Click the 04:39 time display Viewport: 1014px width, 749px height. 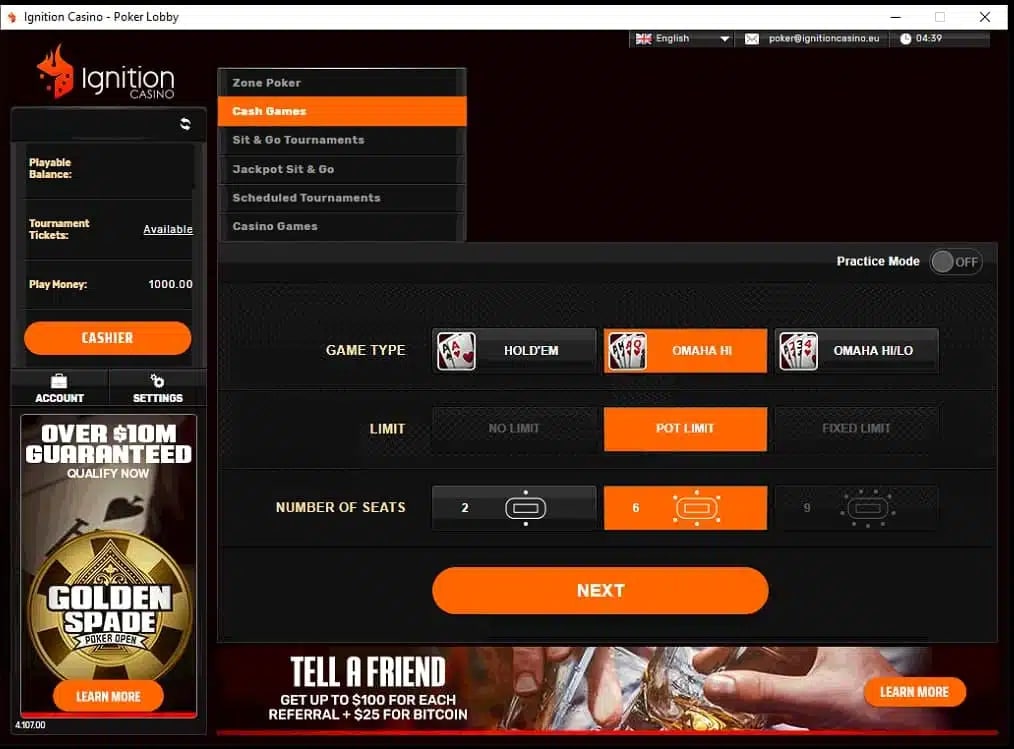tap(929, 38)
